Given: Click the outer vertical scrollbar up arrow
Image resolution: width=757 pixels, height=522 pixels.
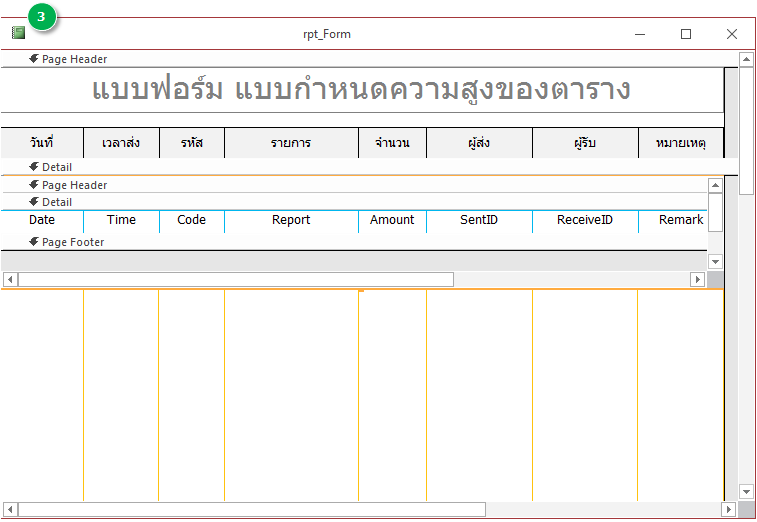Looking at the screenshot, I should click(x=745, y=59).
